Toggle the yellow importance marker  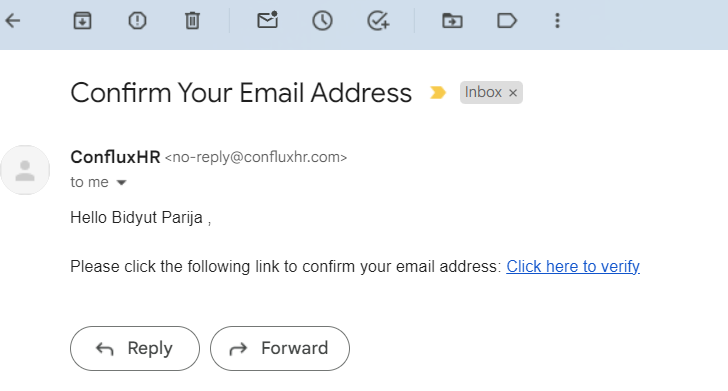tap(437, 92)
